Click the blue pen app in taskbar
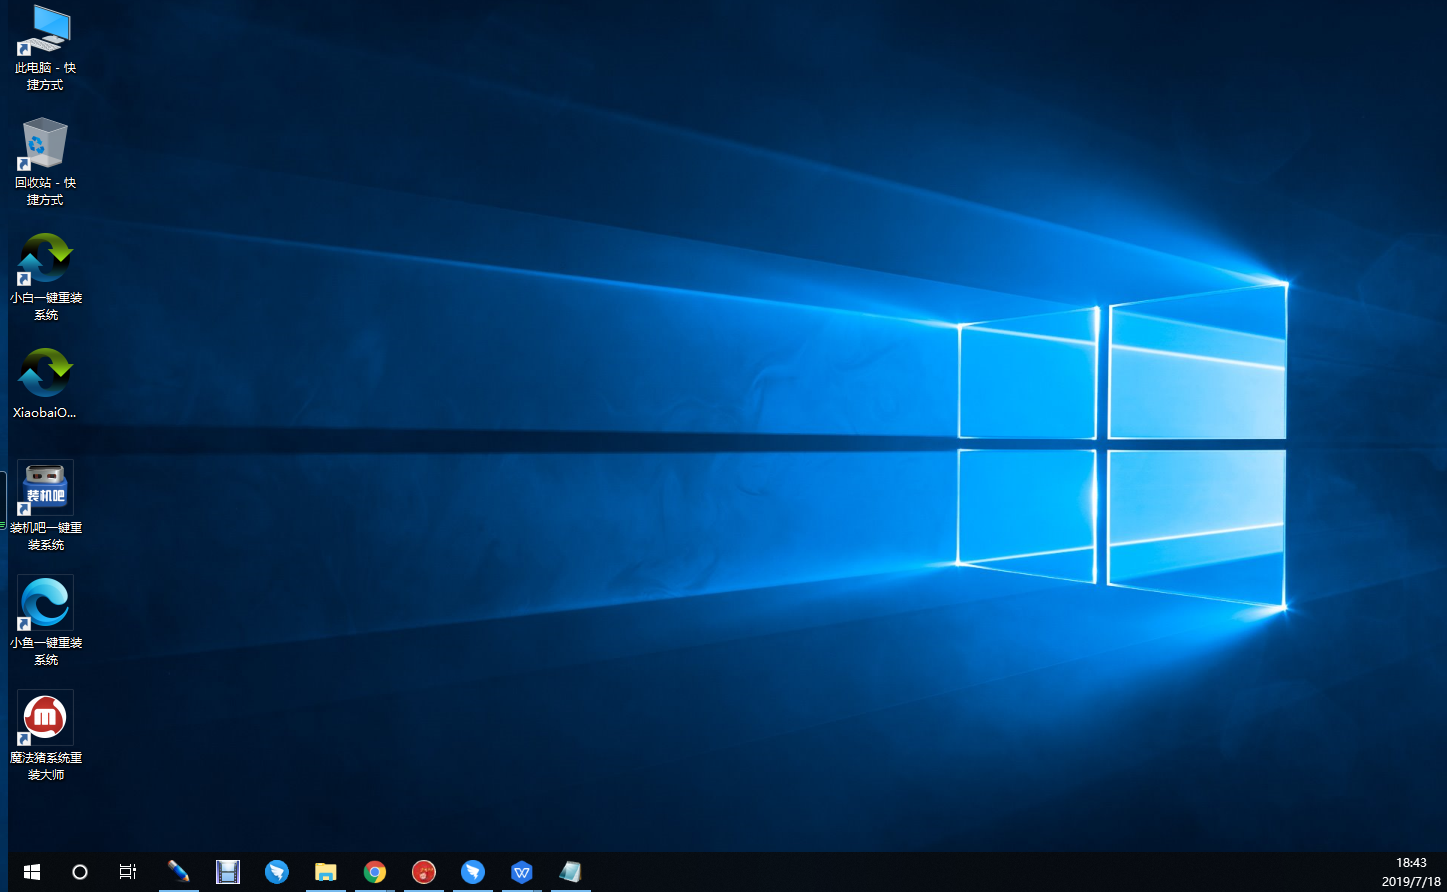This screenshot has width=1447, height=892. click(x=178, y=872)
